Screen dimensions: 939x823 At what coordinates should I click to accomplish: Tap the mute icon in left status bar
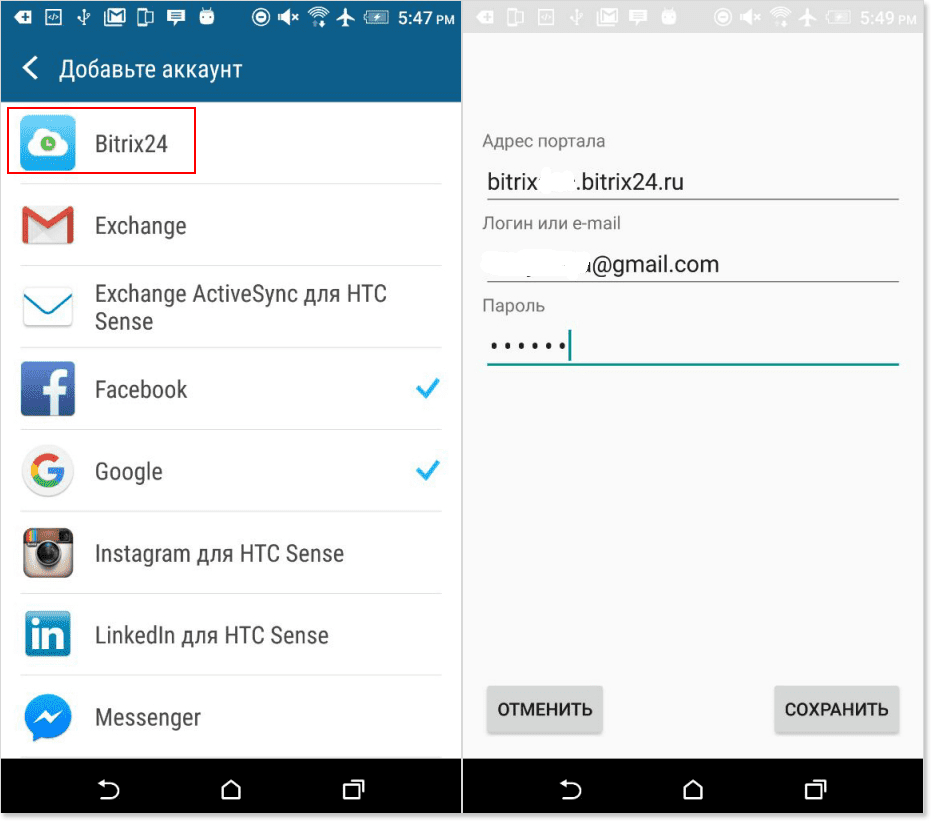tap(288, 17)
